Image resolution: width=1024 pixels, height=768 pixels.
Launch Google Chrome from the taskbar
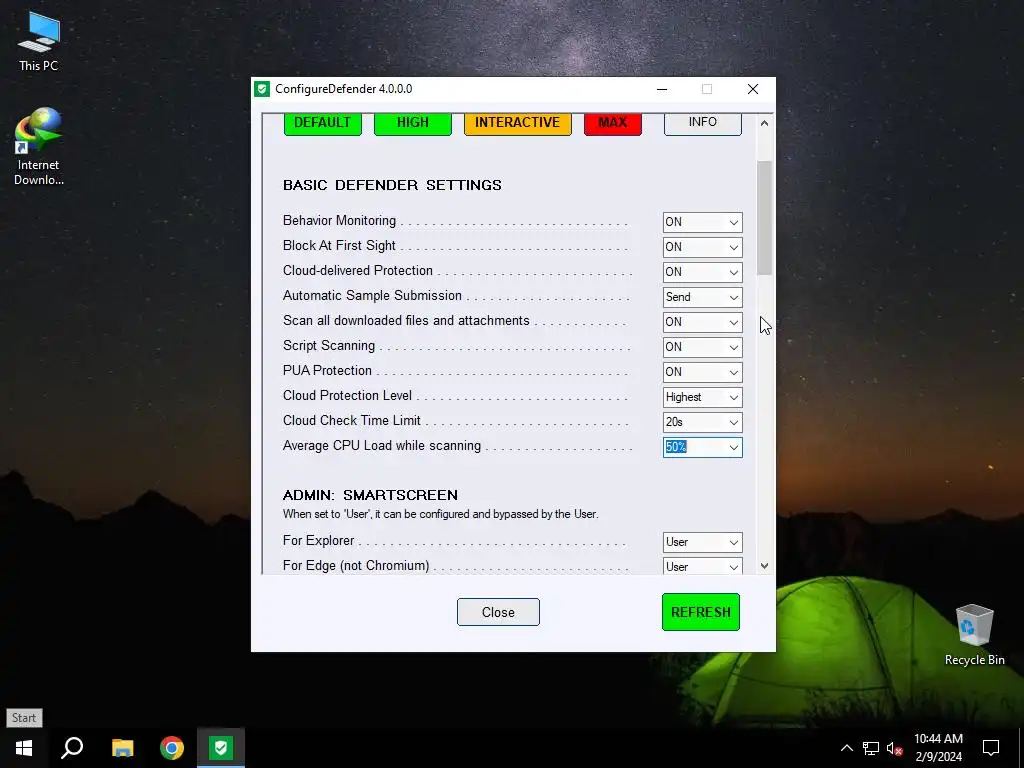click(x=172, y=748)
